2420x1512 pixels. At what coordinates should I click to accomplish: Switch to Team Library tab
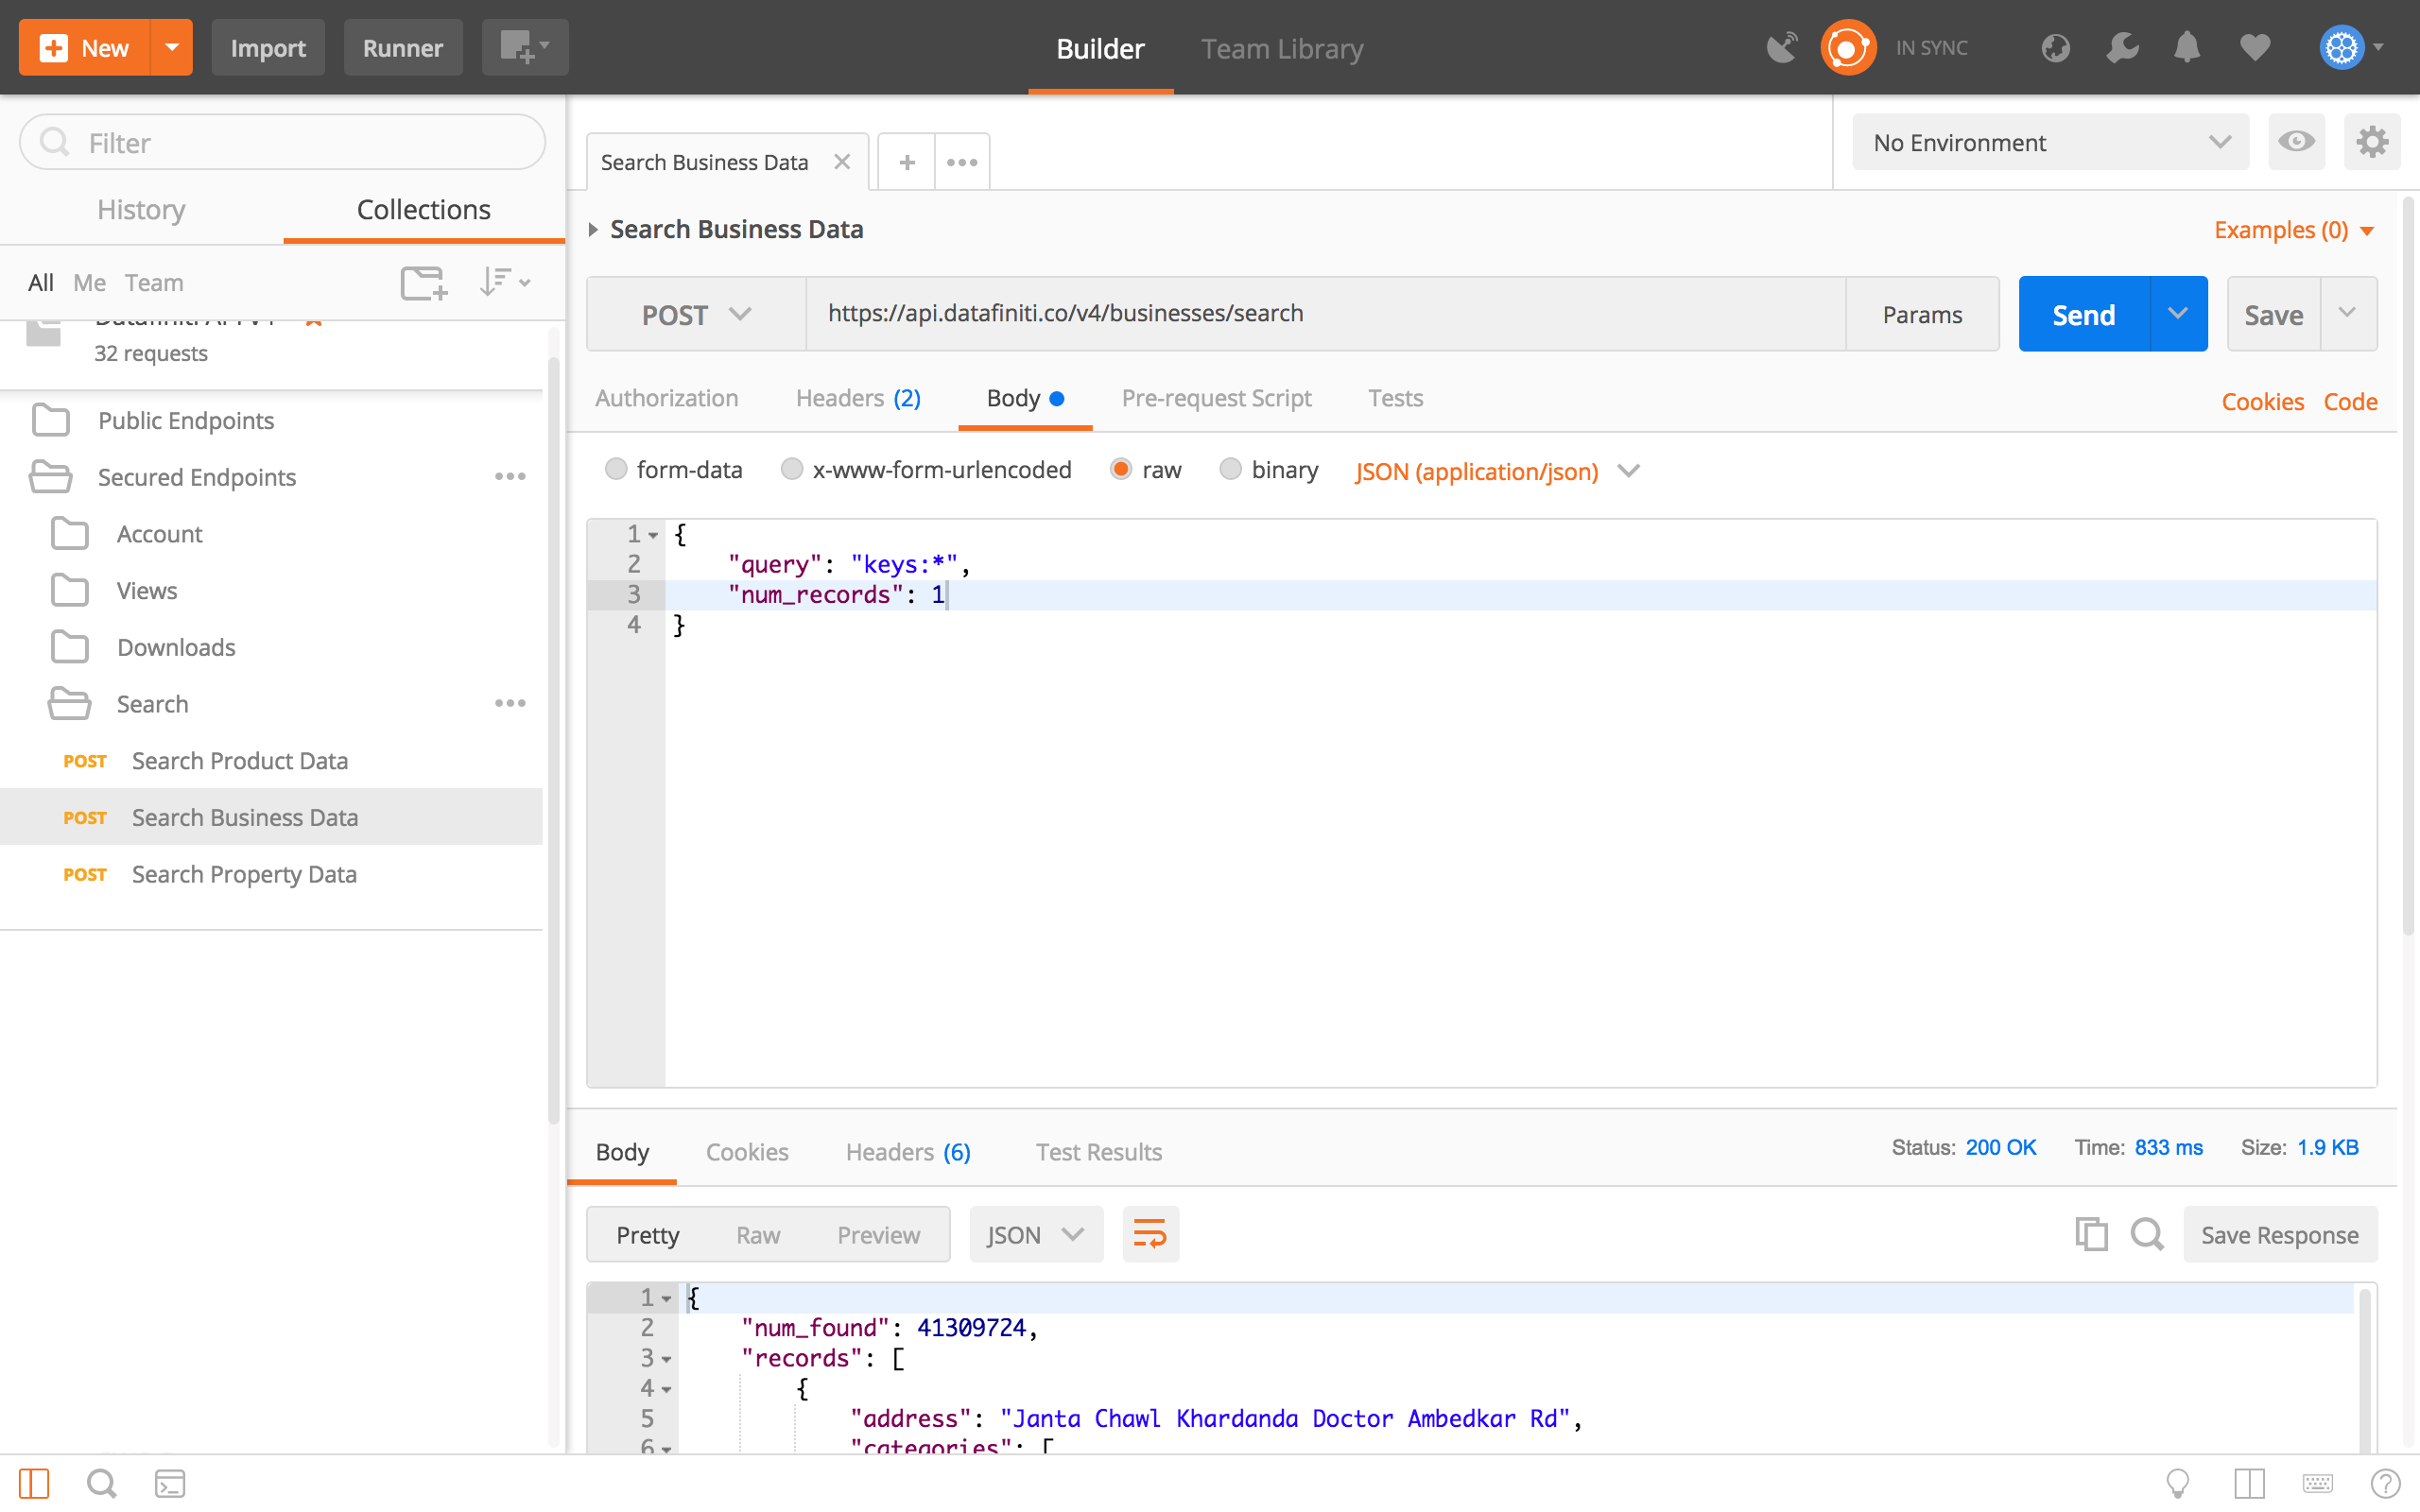[1282, 48]
